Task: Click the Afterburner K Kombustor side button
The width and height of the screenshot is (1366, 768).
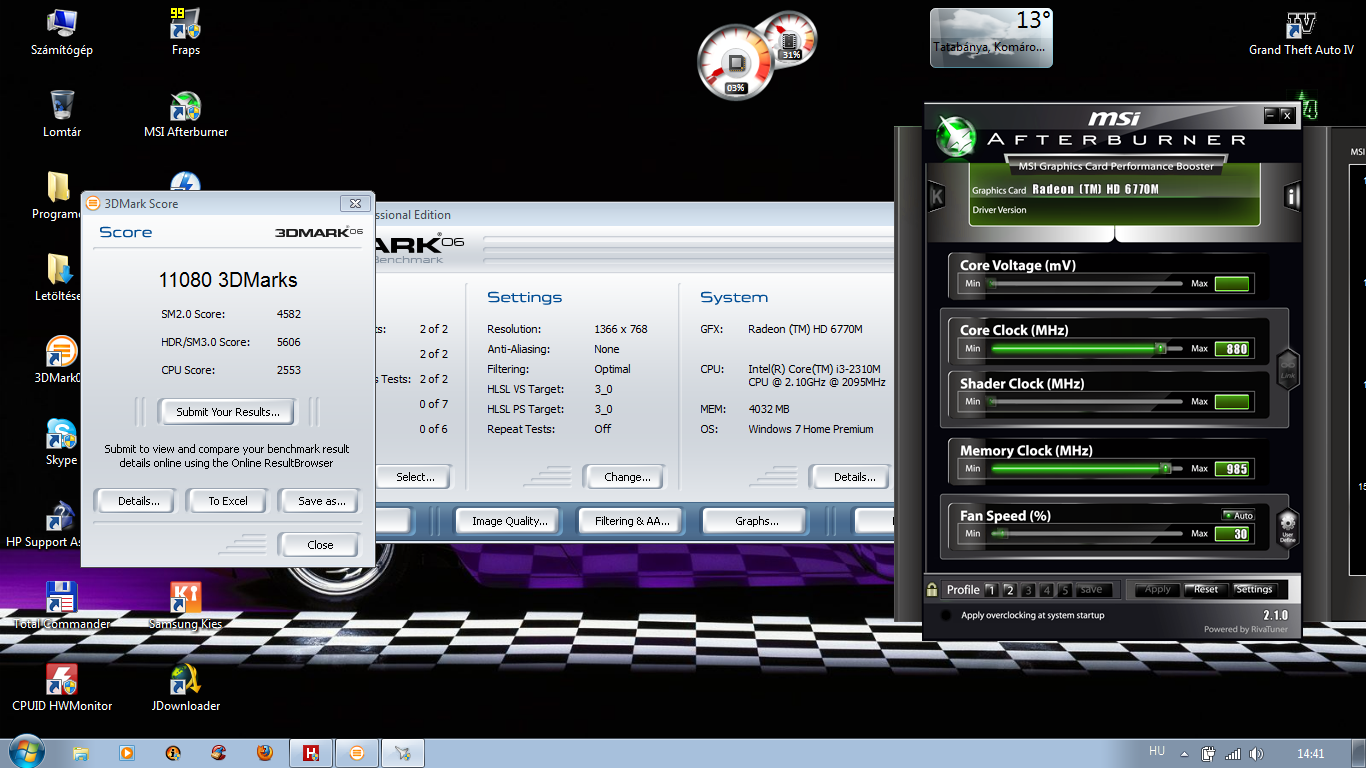Action: [x=937, y=196]
